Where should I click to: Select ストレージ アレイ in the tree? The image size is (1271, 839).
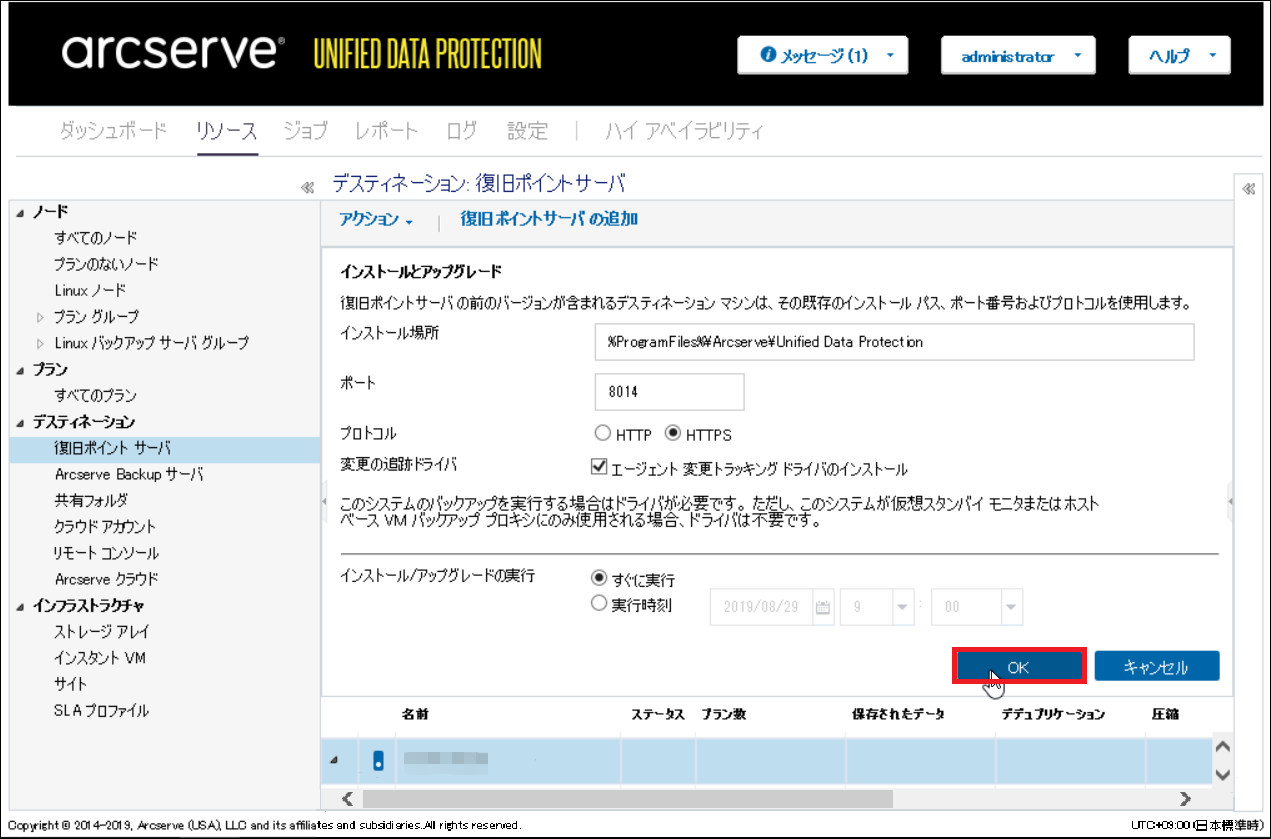[101, 632]
